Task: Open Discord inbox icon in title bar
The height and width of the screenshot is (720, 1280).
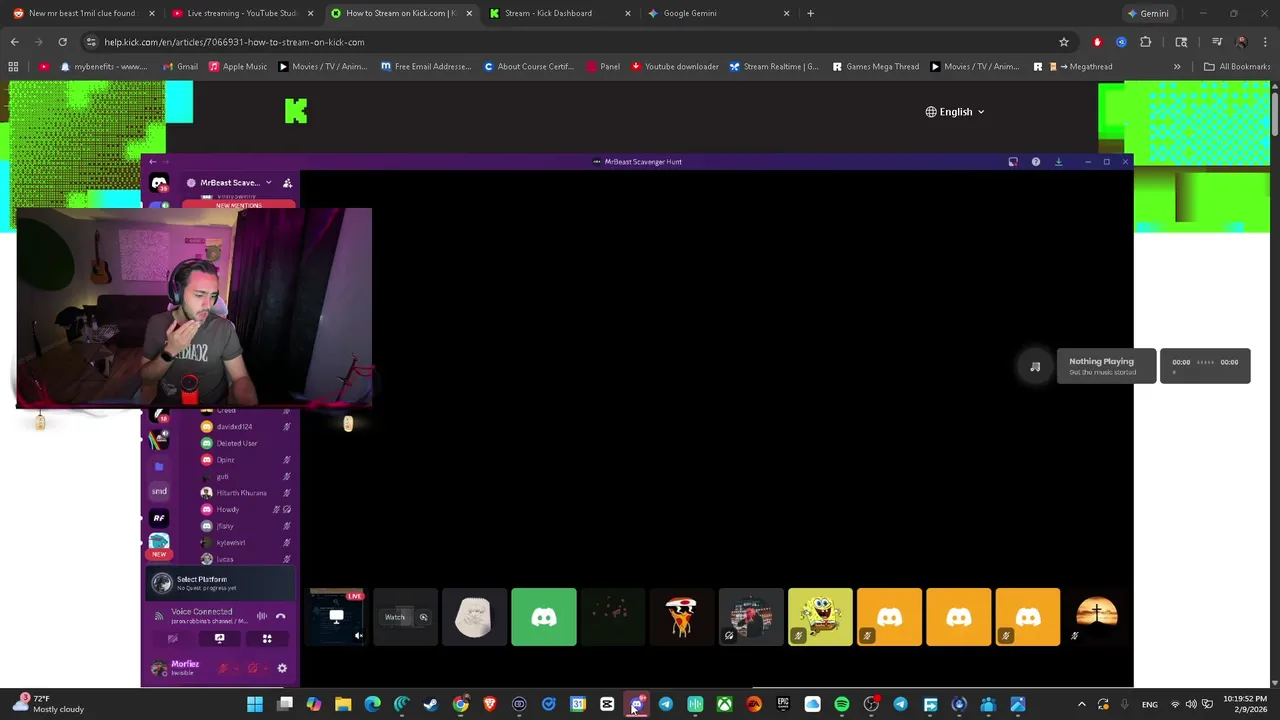Action: (x=1013, y=162)
